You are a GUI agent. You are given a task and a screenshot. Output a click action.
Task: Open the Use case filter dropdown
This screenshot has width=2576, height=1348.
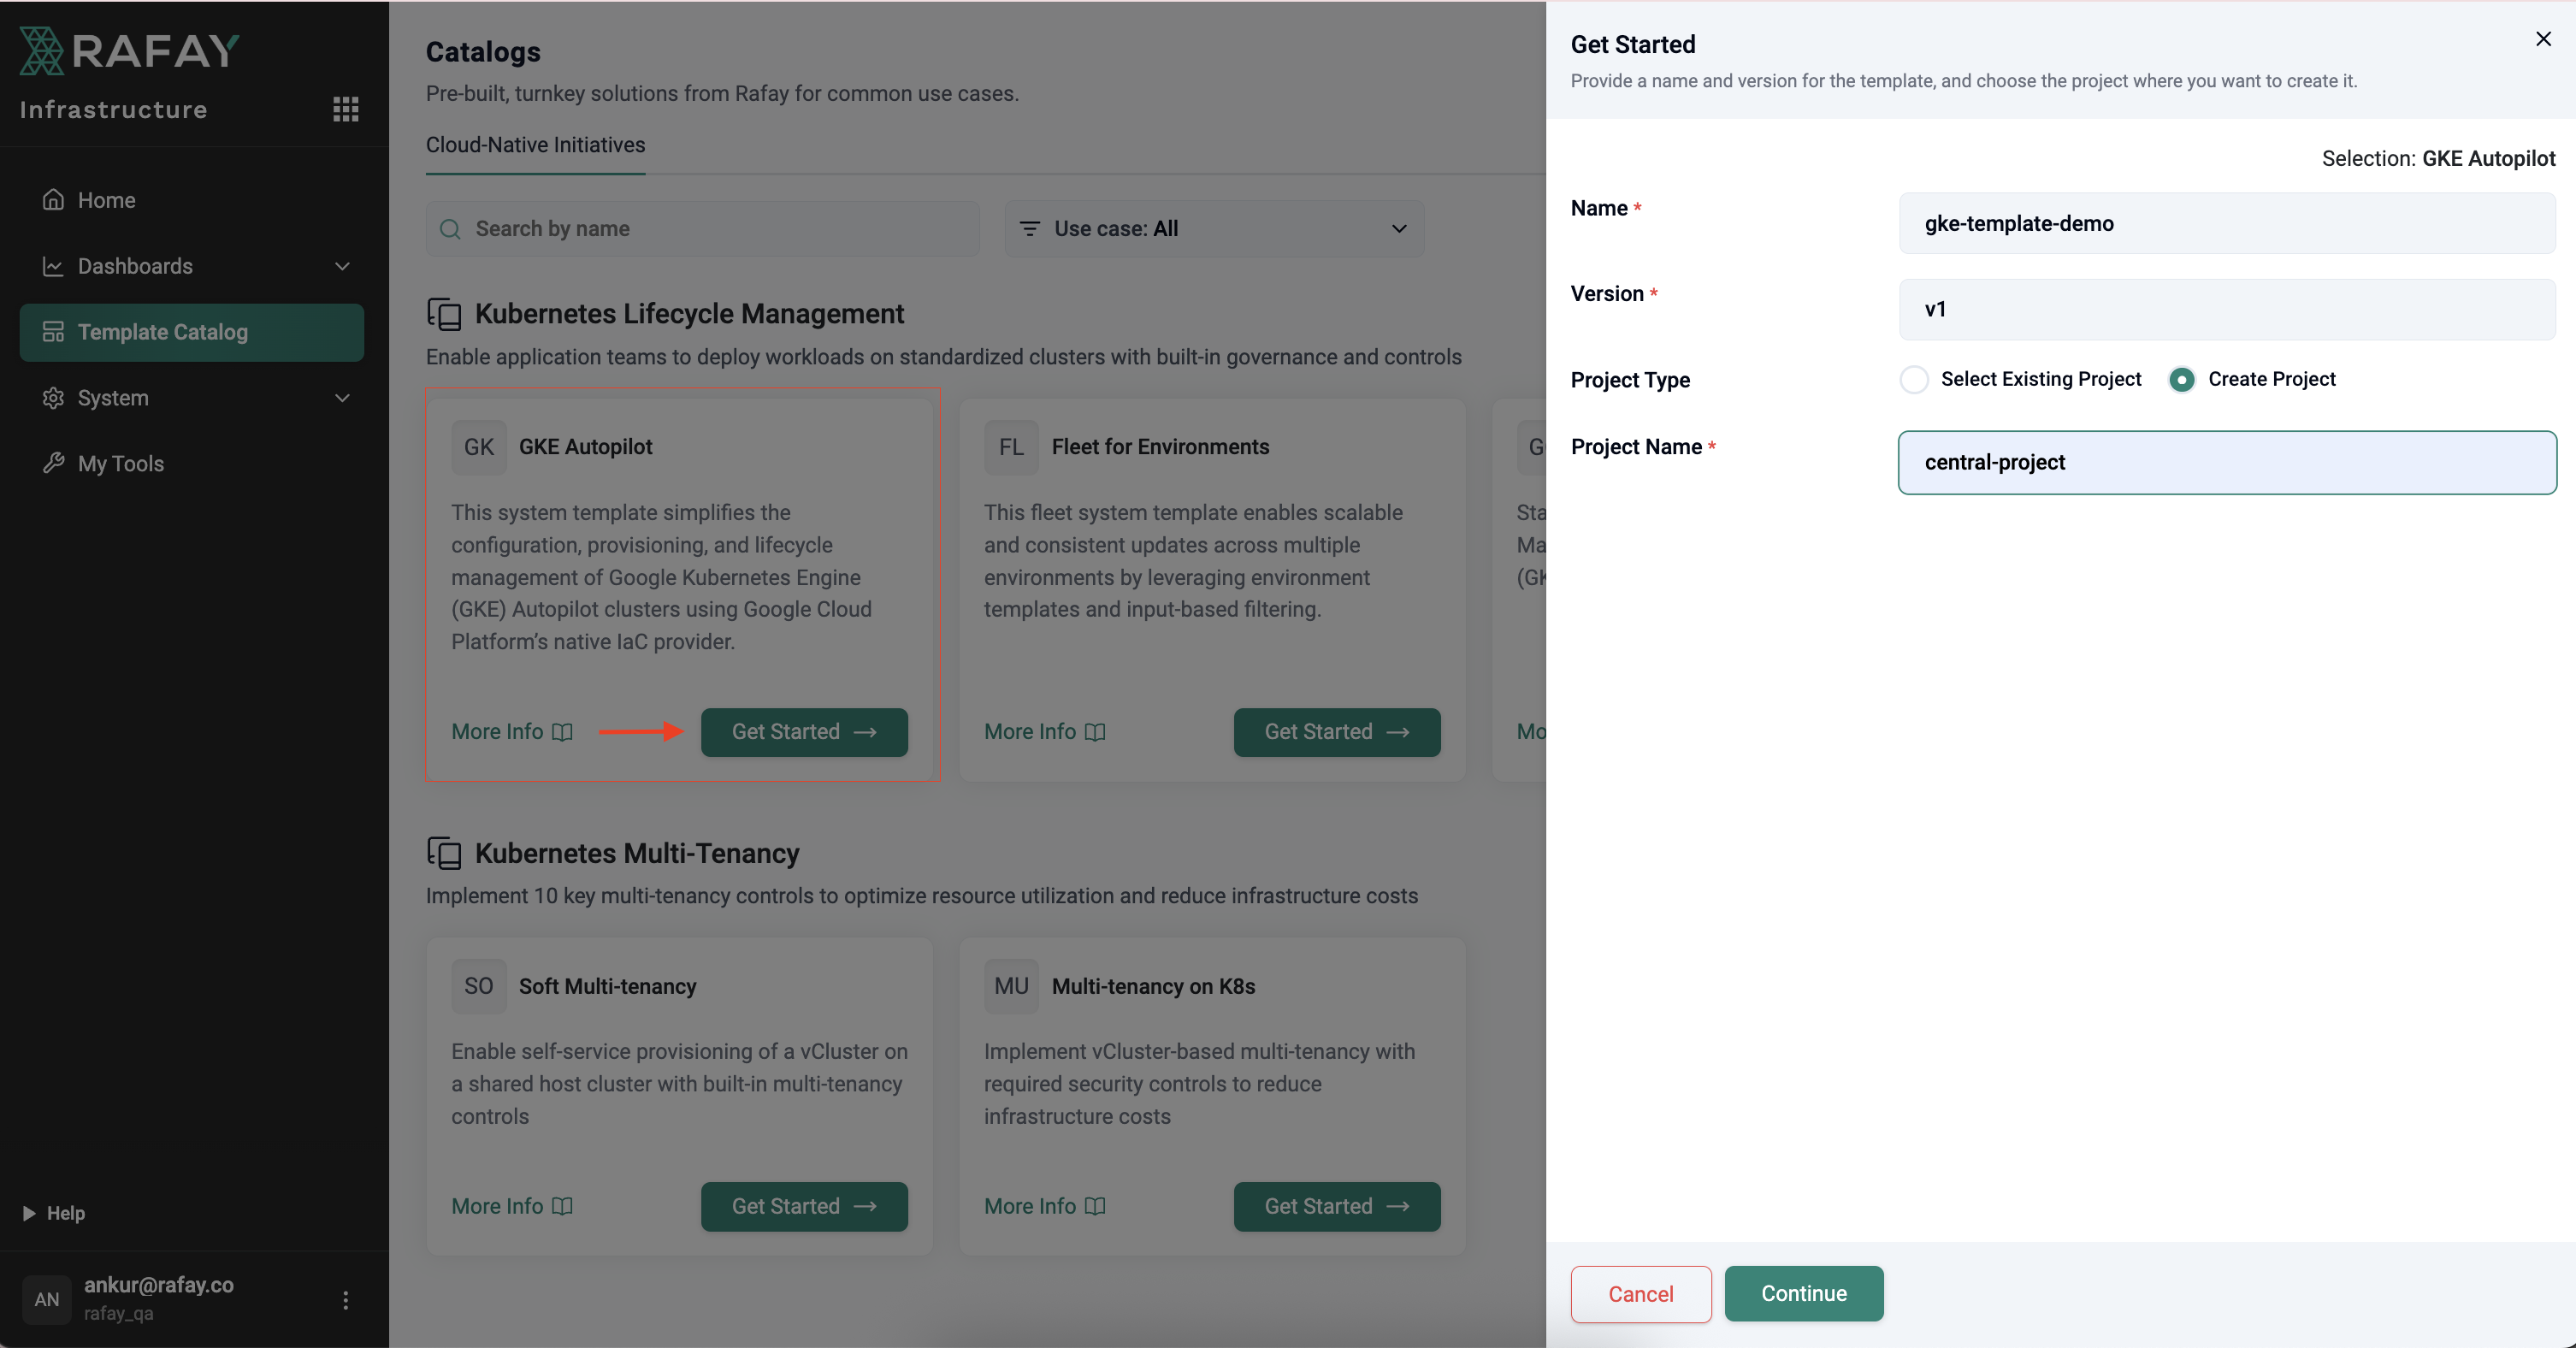click(1213, 229)
